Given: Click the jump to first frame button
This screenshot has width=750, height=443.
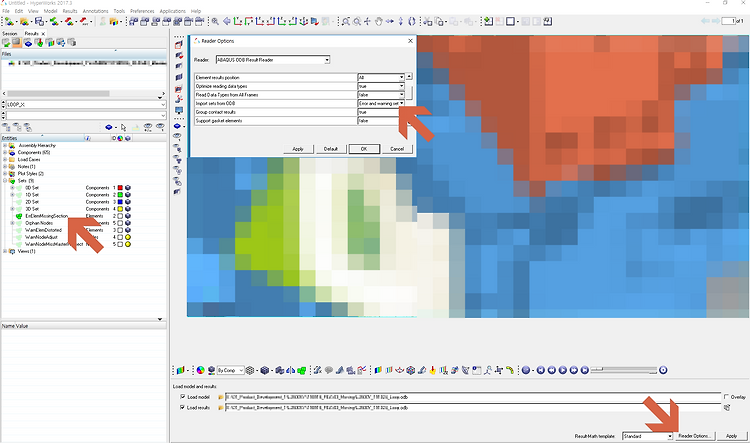Looking at the screenshot, I should pos(541,370).
